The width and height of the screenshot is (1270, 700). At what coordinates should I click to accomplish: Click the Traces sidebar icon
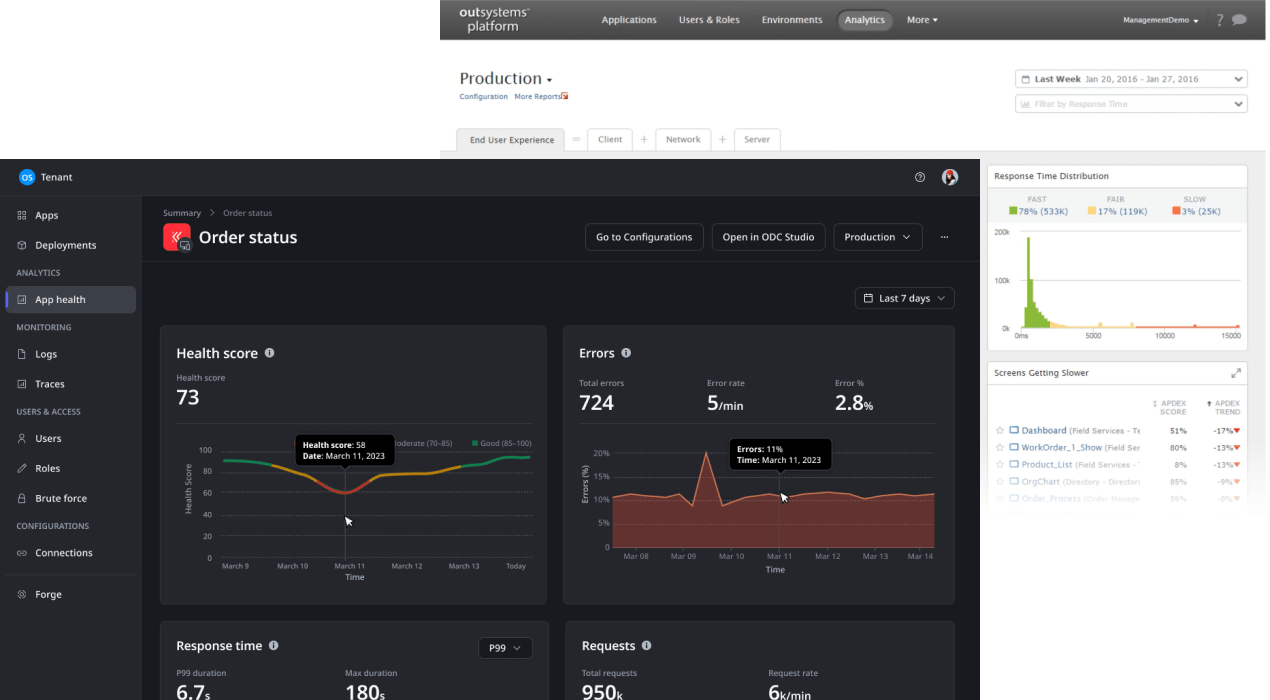pyautogui.click(x=23, y=384)
